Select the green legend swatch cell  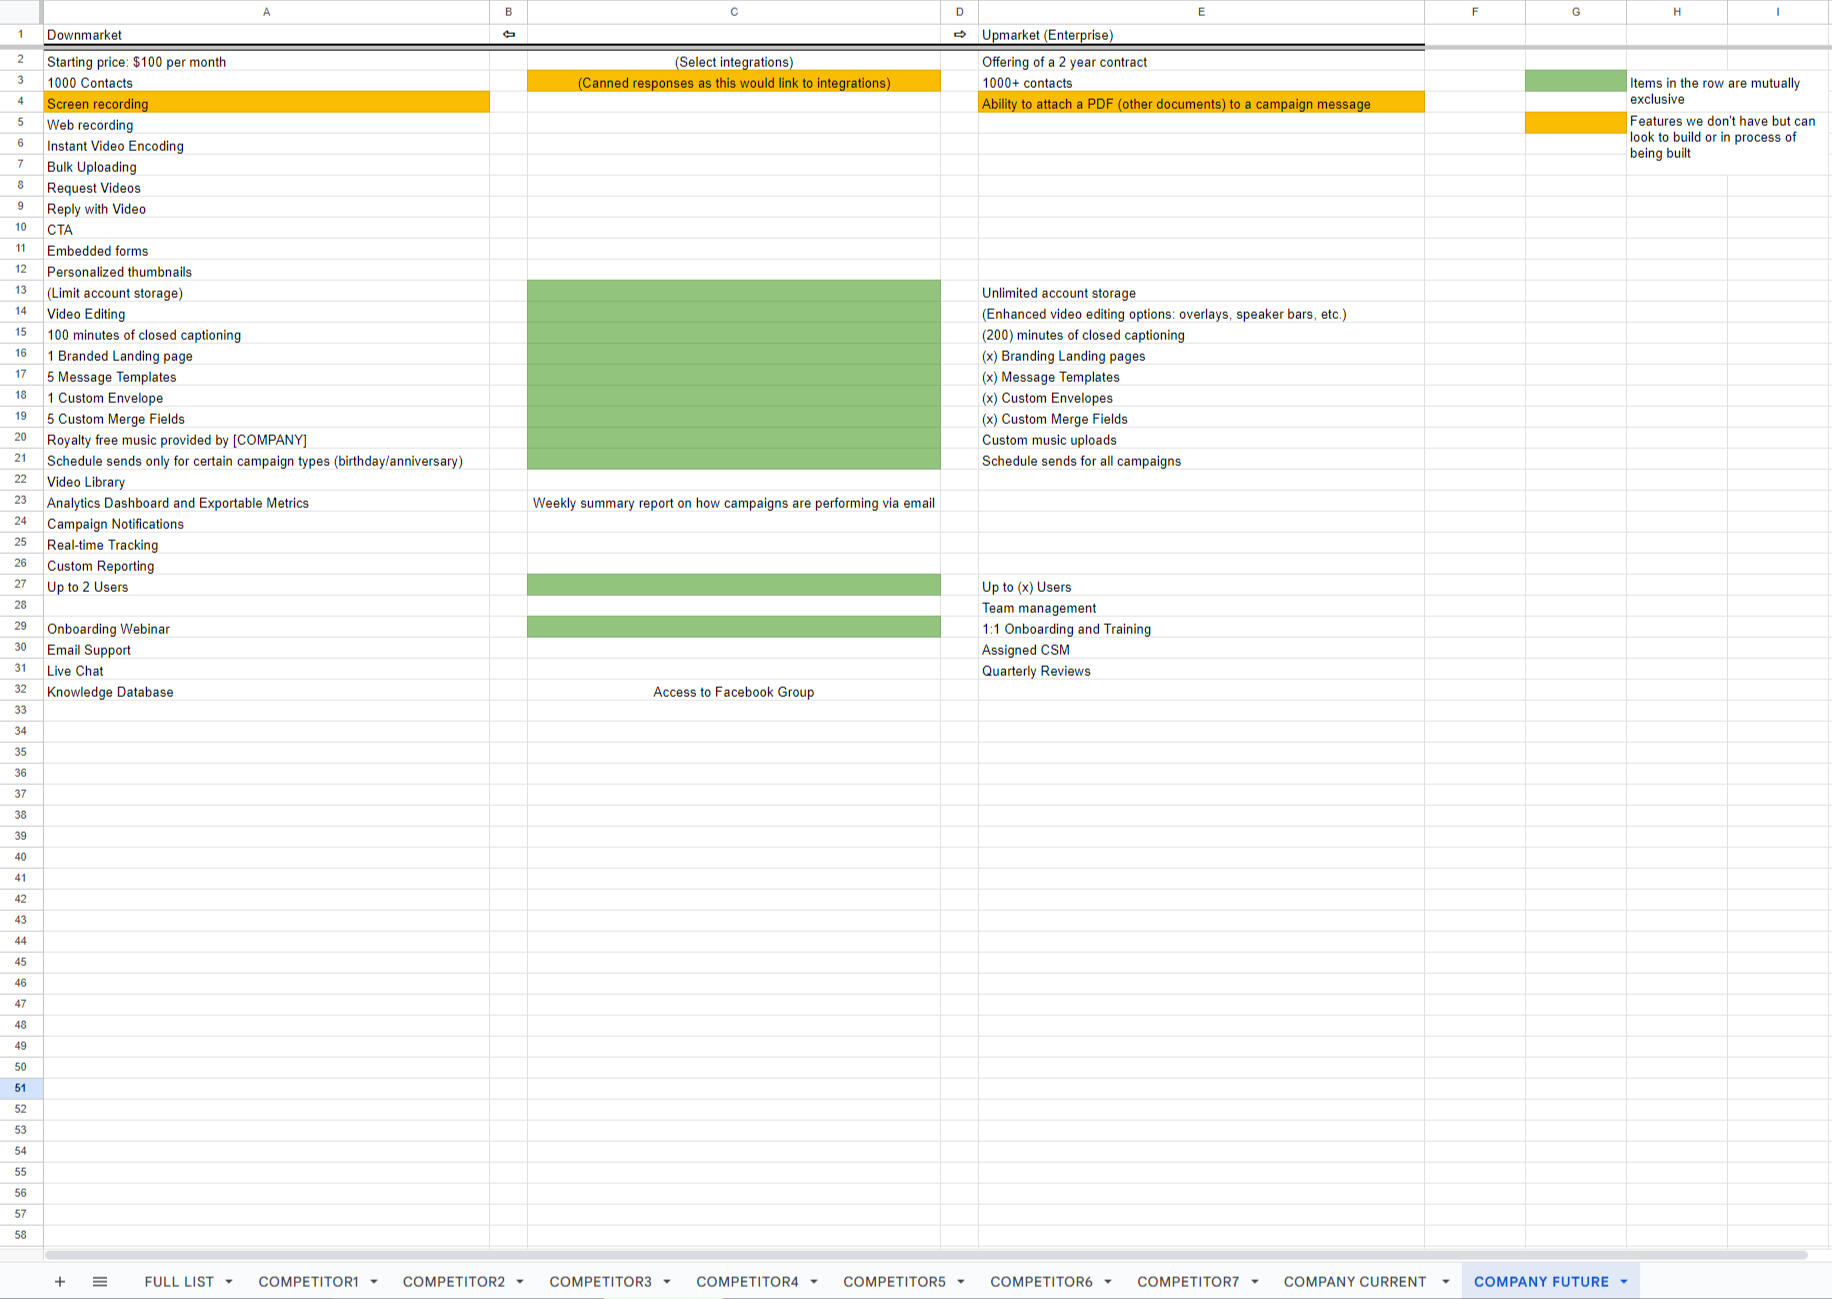[1575, 82]
